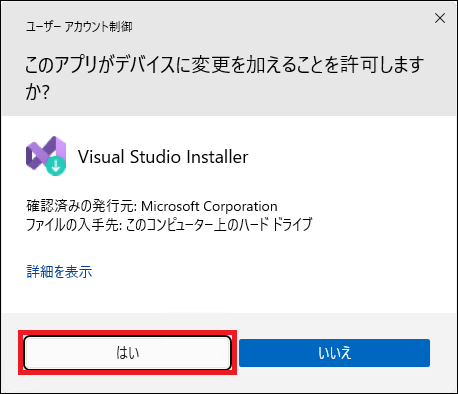Click the このコンピューター上のハード ドライブ text
The image size is (458, 394).
[219, 224]
